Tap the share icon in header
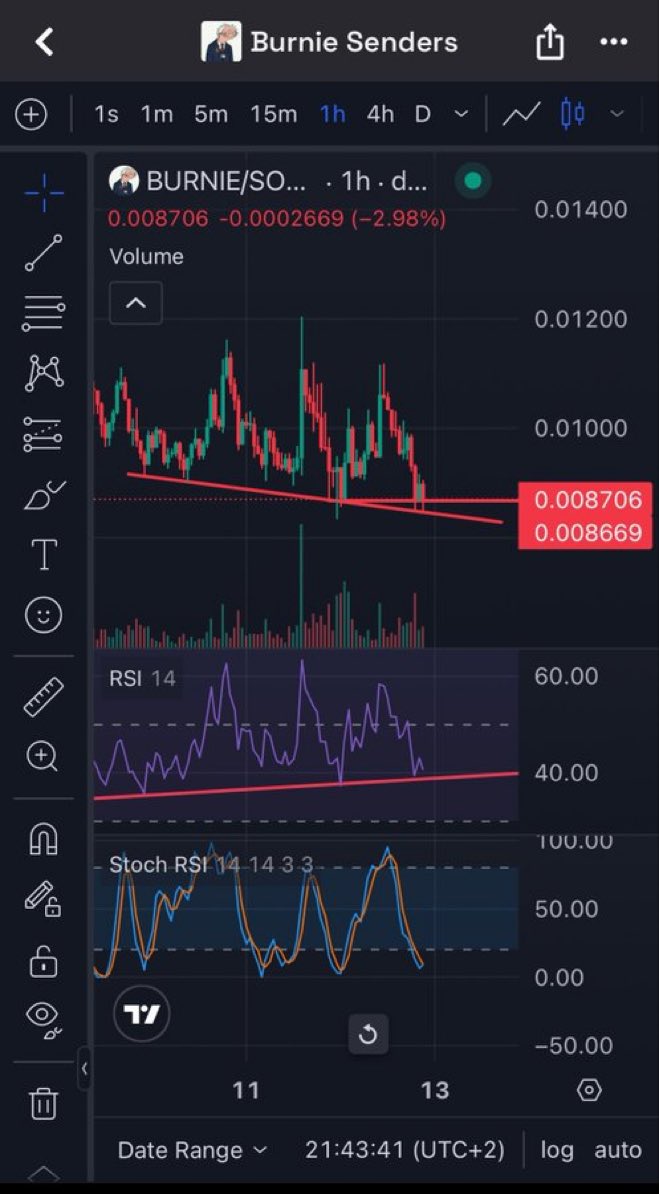This screenshot has height=1194, width=659. tap(549, 42)
